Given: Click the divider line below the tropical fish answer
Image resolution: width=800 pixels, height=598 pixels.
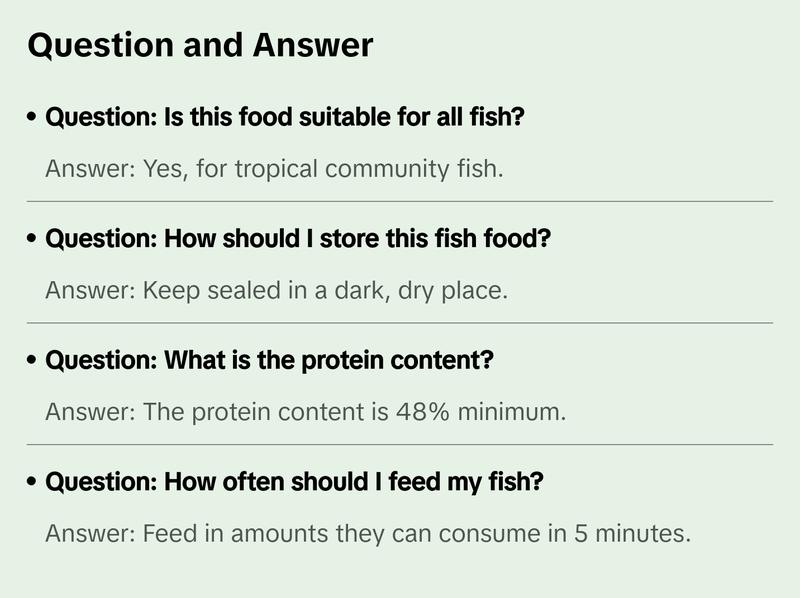Looking at the screenshot, I should 400,201.
